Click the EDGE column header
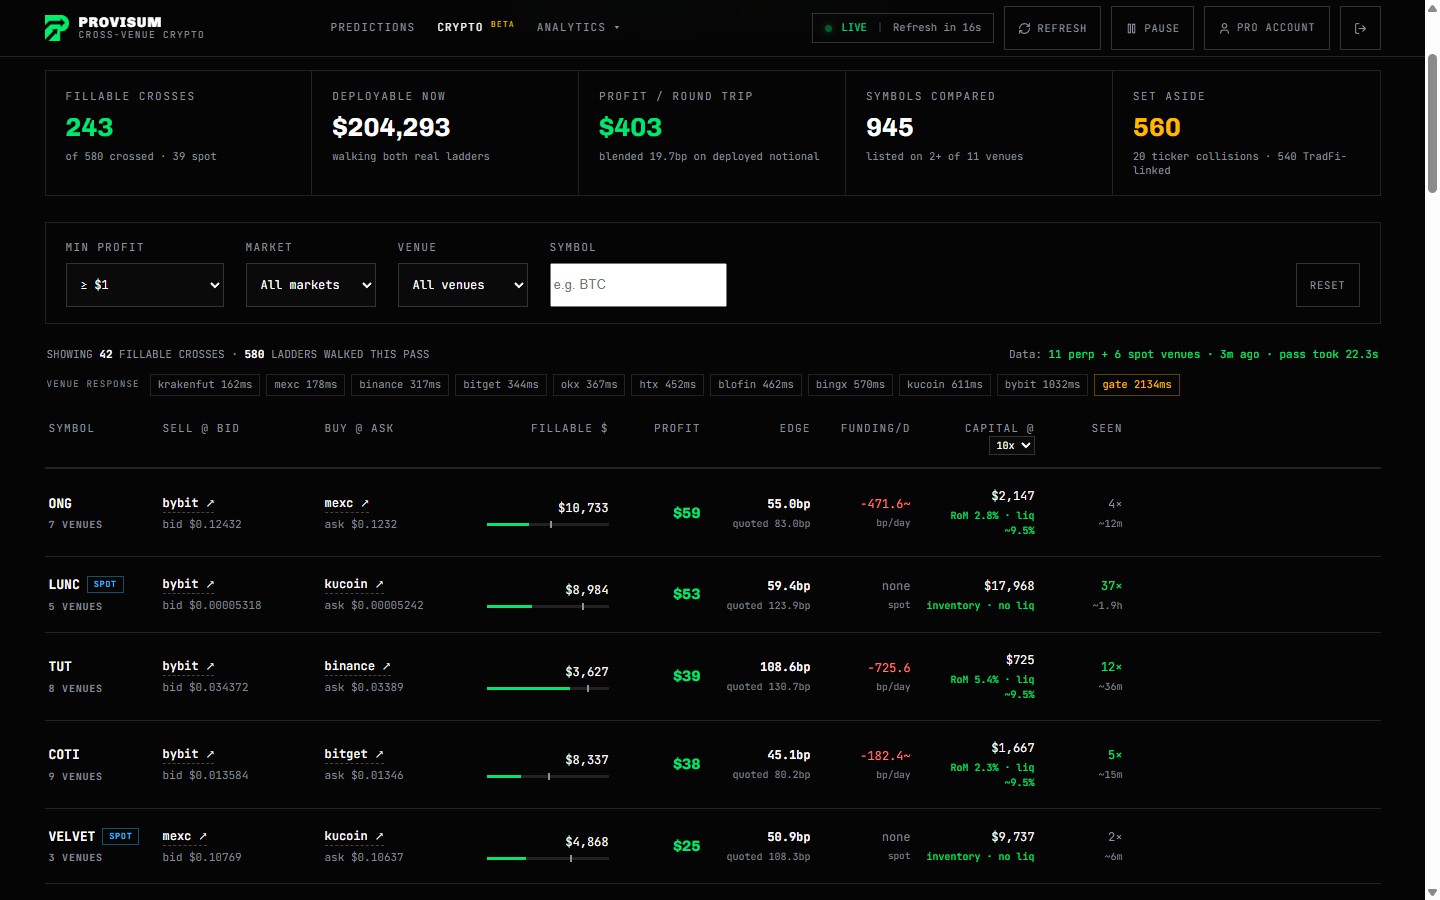This screenshot has width=1440, height=900. tap(795, 429)
